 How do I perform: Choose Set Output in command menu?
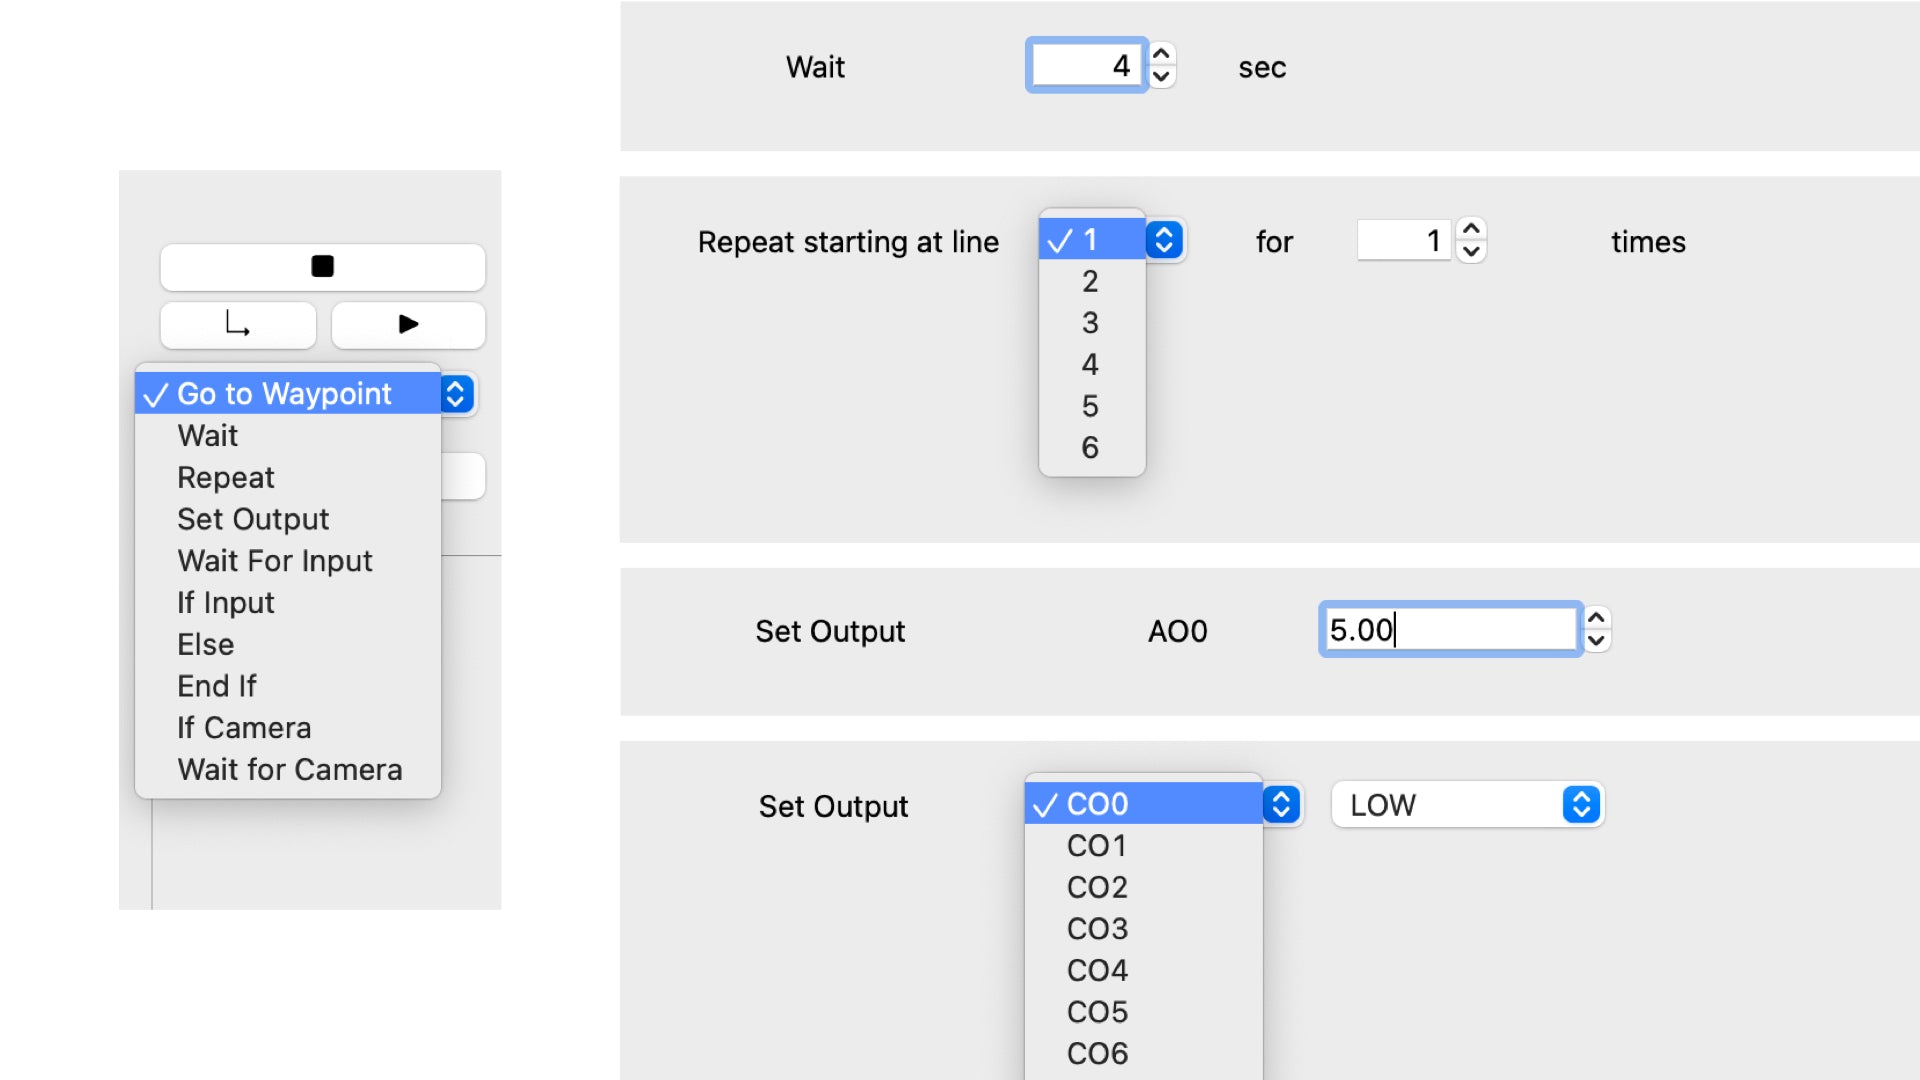tap(253, 519)
